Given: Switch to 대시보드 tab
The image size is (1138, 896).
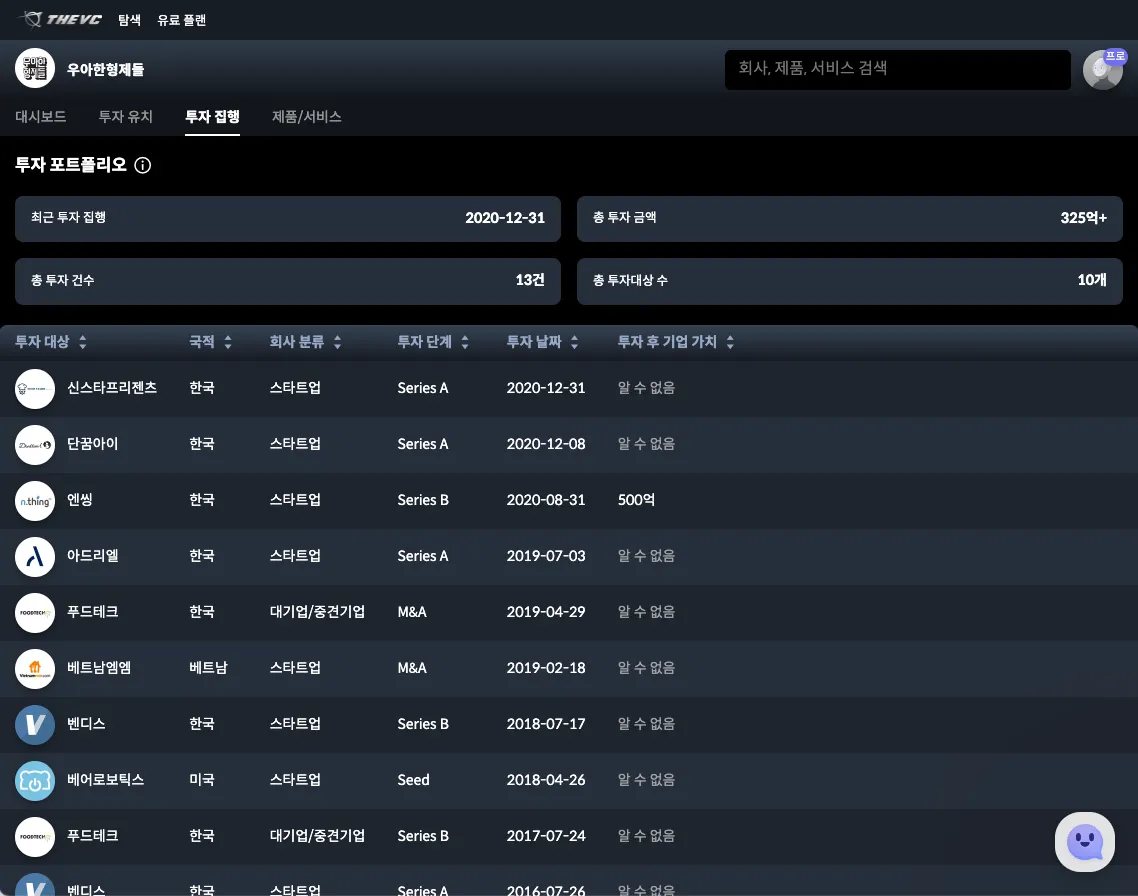Looking at the screenshot, I should (x=41, y=116).
